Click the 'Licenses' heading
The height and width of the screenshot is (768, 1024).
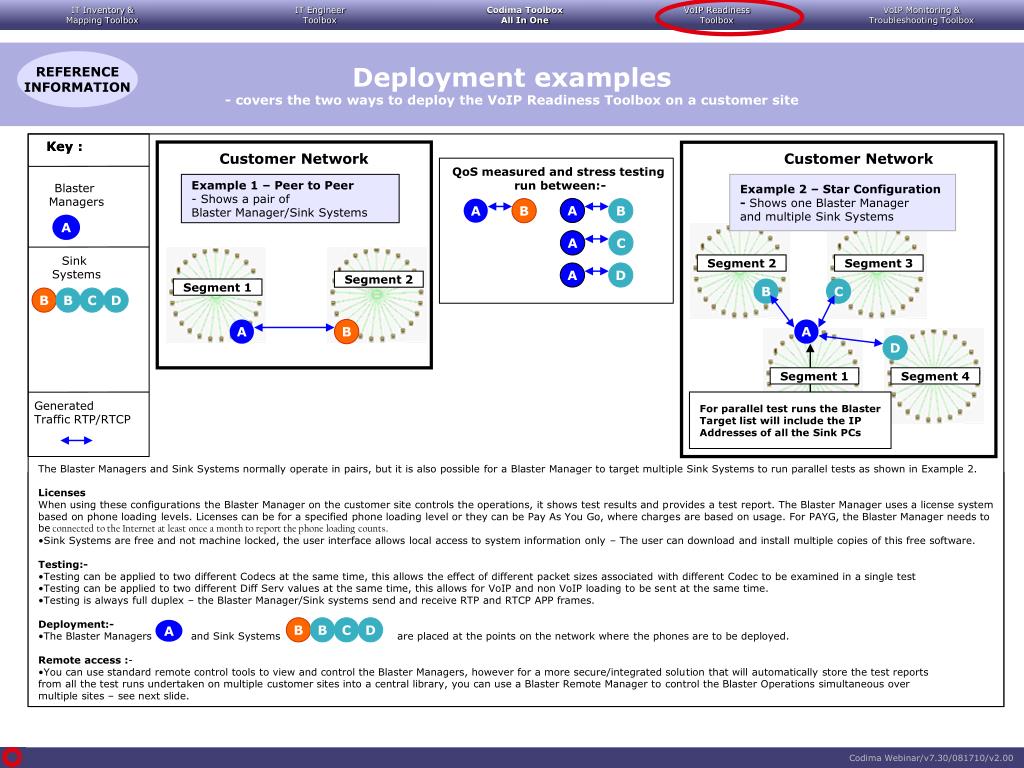pos(62,492)
